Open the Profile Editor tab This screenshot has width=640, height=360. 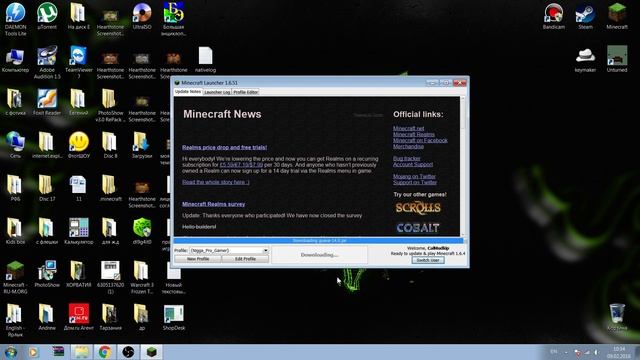245,92
